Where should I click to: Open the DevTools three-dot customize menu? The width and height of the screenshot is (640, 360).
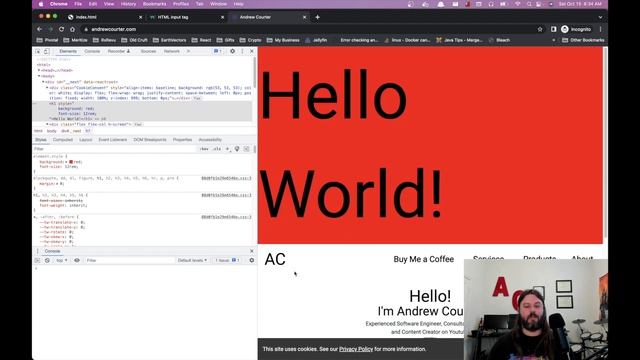coord(242,51)
